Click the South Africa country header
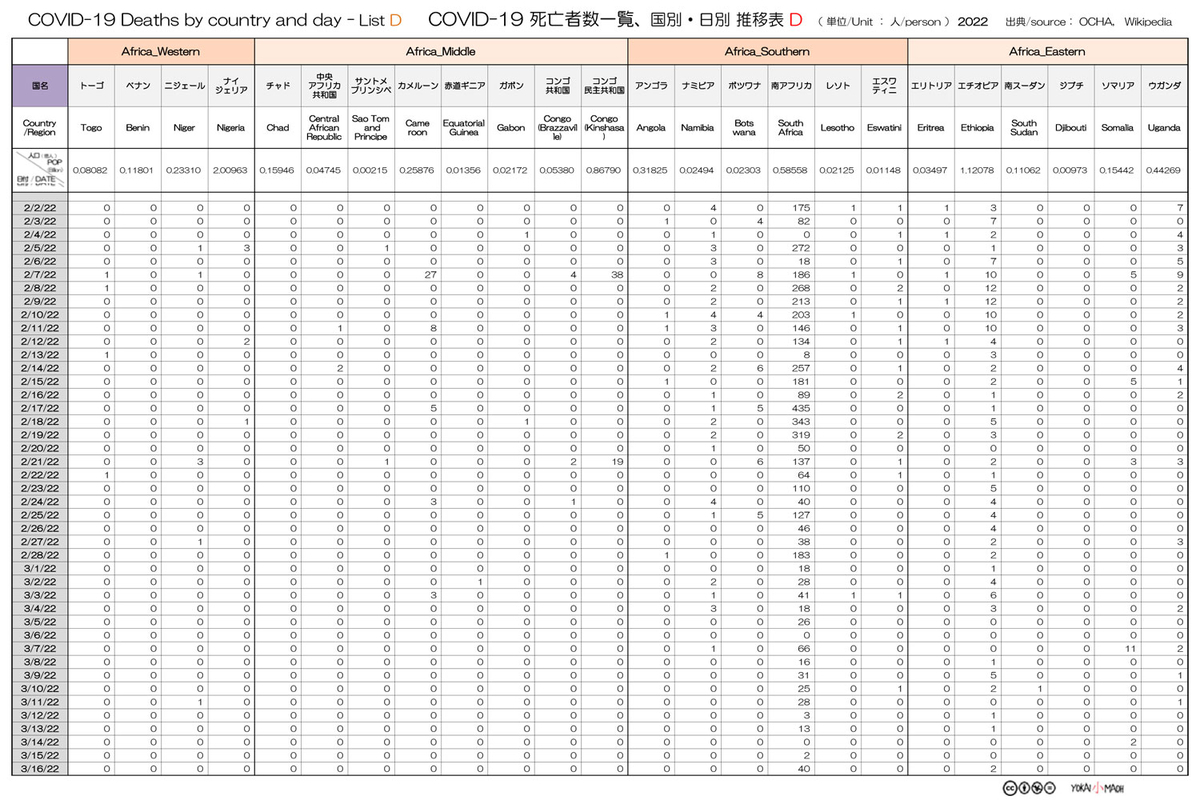Viewport: 1200px width, 804px height. point(790,128)
